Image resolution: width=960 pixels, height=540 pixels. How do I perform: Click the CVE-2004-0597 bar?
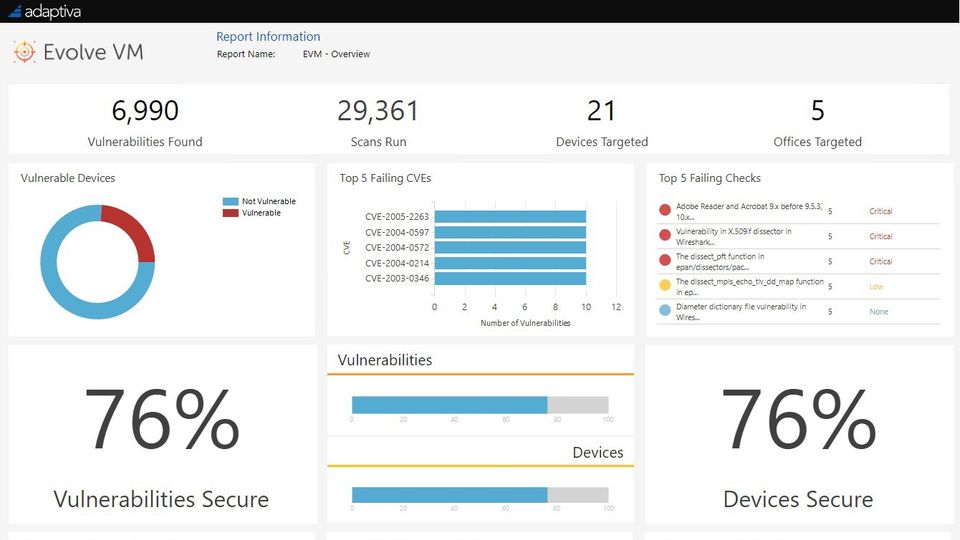tap(510, 232)
